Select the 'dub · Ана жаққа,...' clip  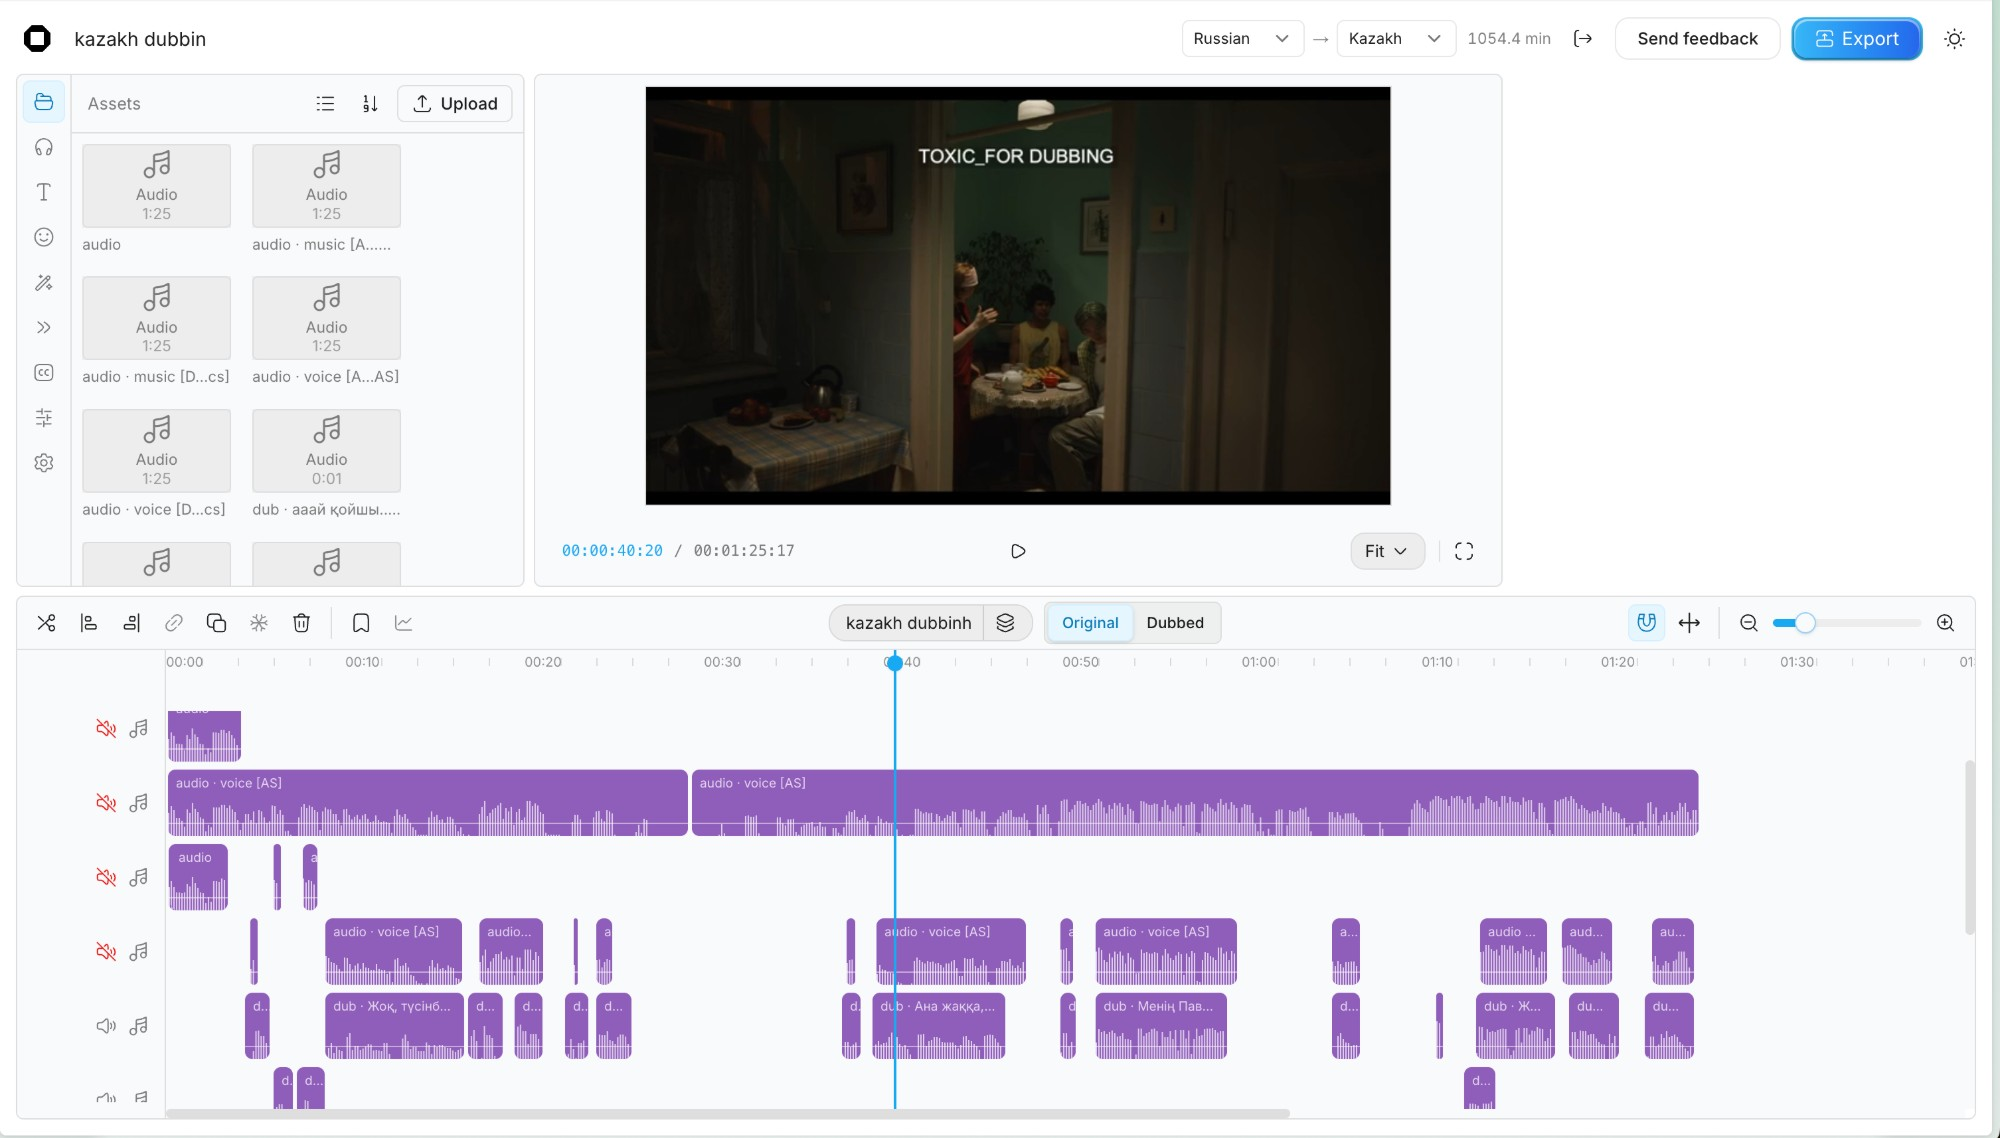(938, 1026)
